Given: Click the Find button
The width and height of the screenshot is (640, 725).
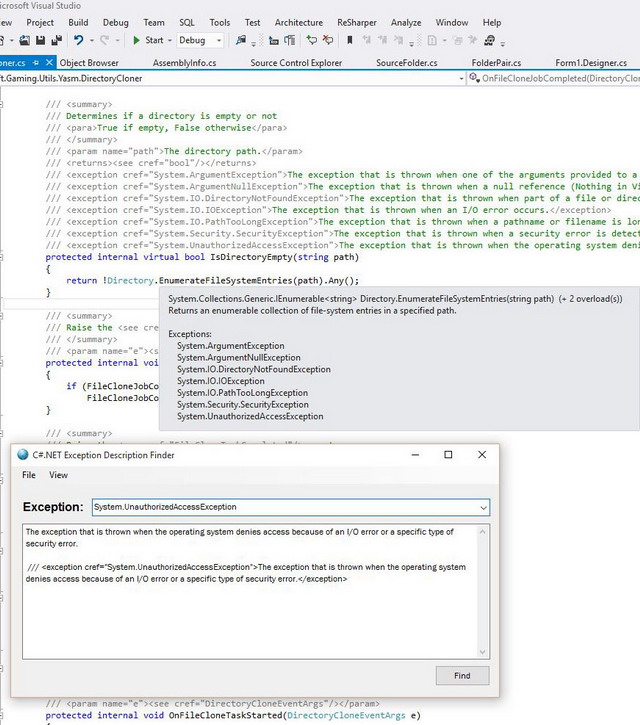Looking at the screenshot, I should coord(462,676).
